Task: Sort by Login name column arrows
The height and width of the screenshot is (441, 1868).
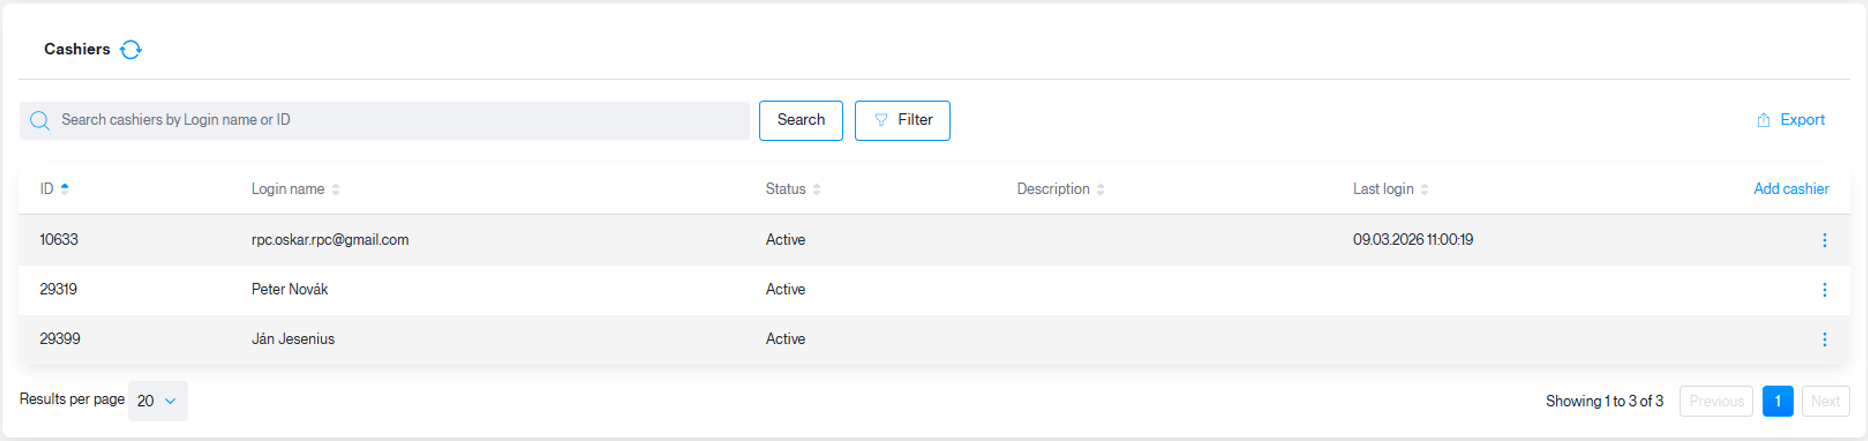Action: [336, 189]
